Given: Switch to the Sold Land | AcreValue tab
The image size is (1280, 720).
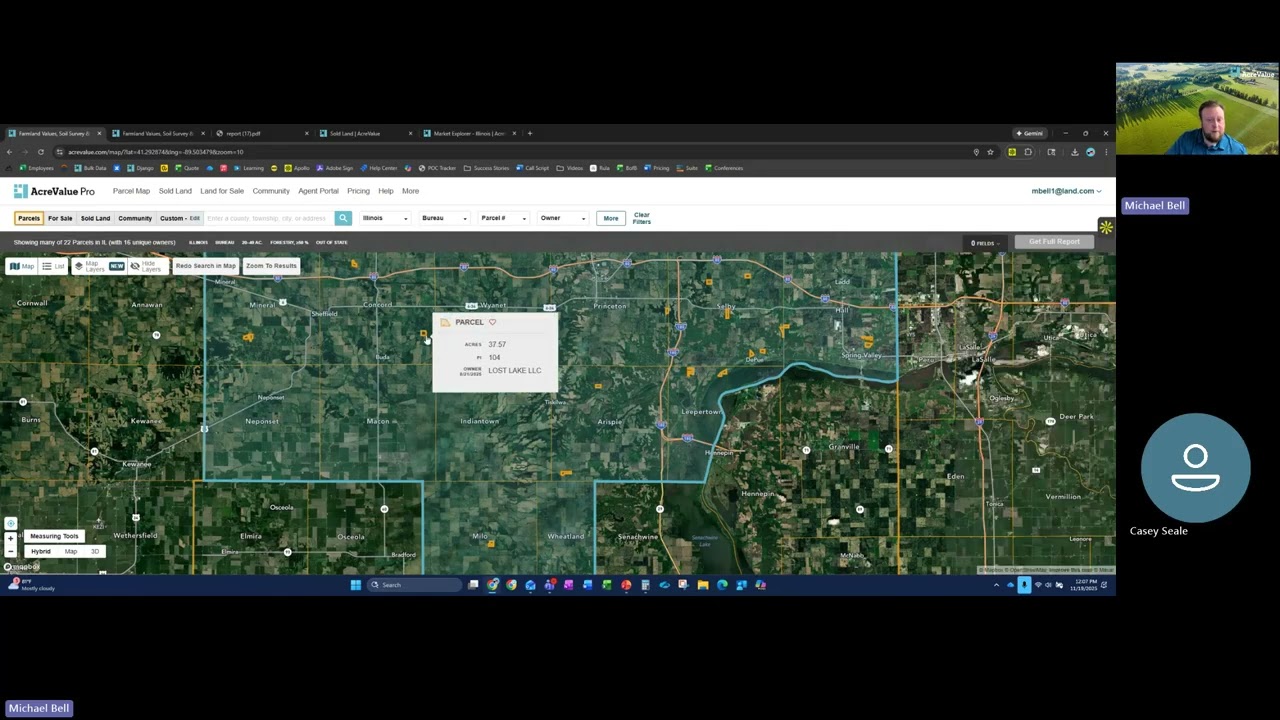Looking at the screenshot, I should [365, 133].
